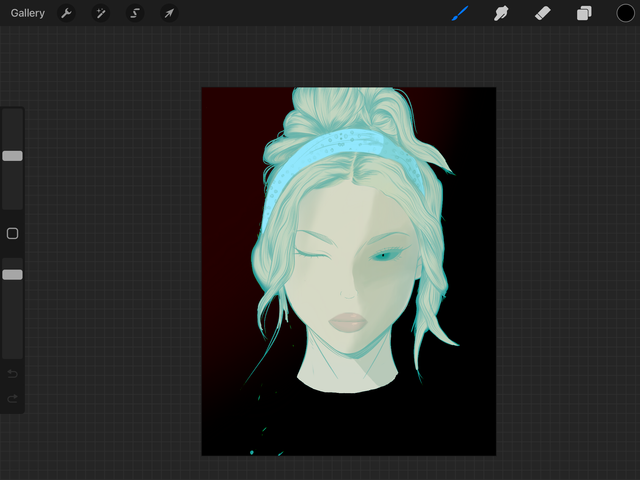Tap the lips on the portrait
The image size is (640, 480).
[349, 322]
